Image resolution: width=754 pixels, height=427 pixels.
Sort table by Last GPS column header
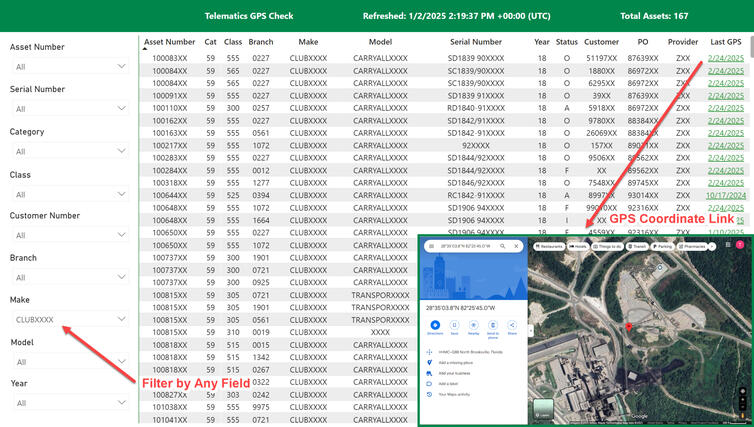pyautogui.click(x=725, y=42)
